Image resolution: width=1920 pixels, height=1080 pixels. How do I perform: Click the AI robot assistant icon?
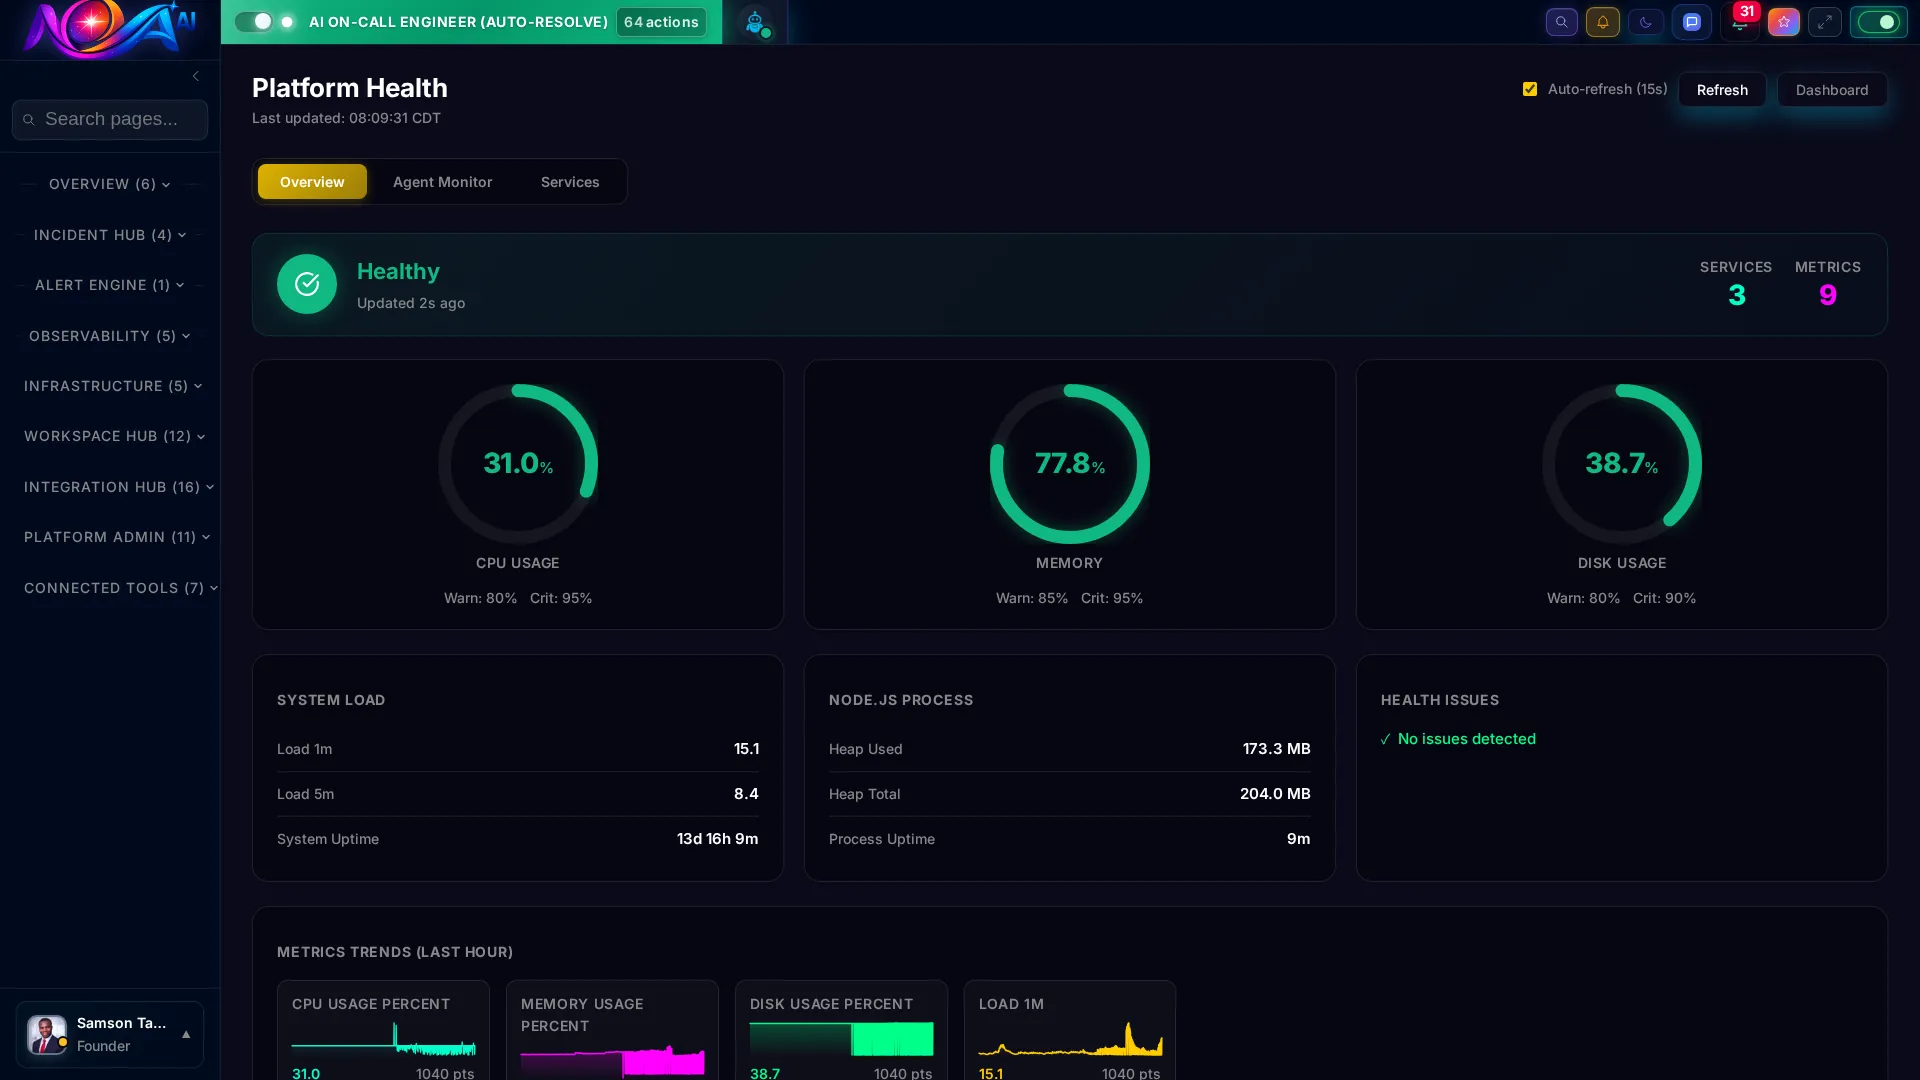coord(757,22)
